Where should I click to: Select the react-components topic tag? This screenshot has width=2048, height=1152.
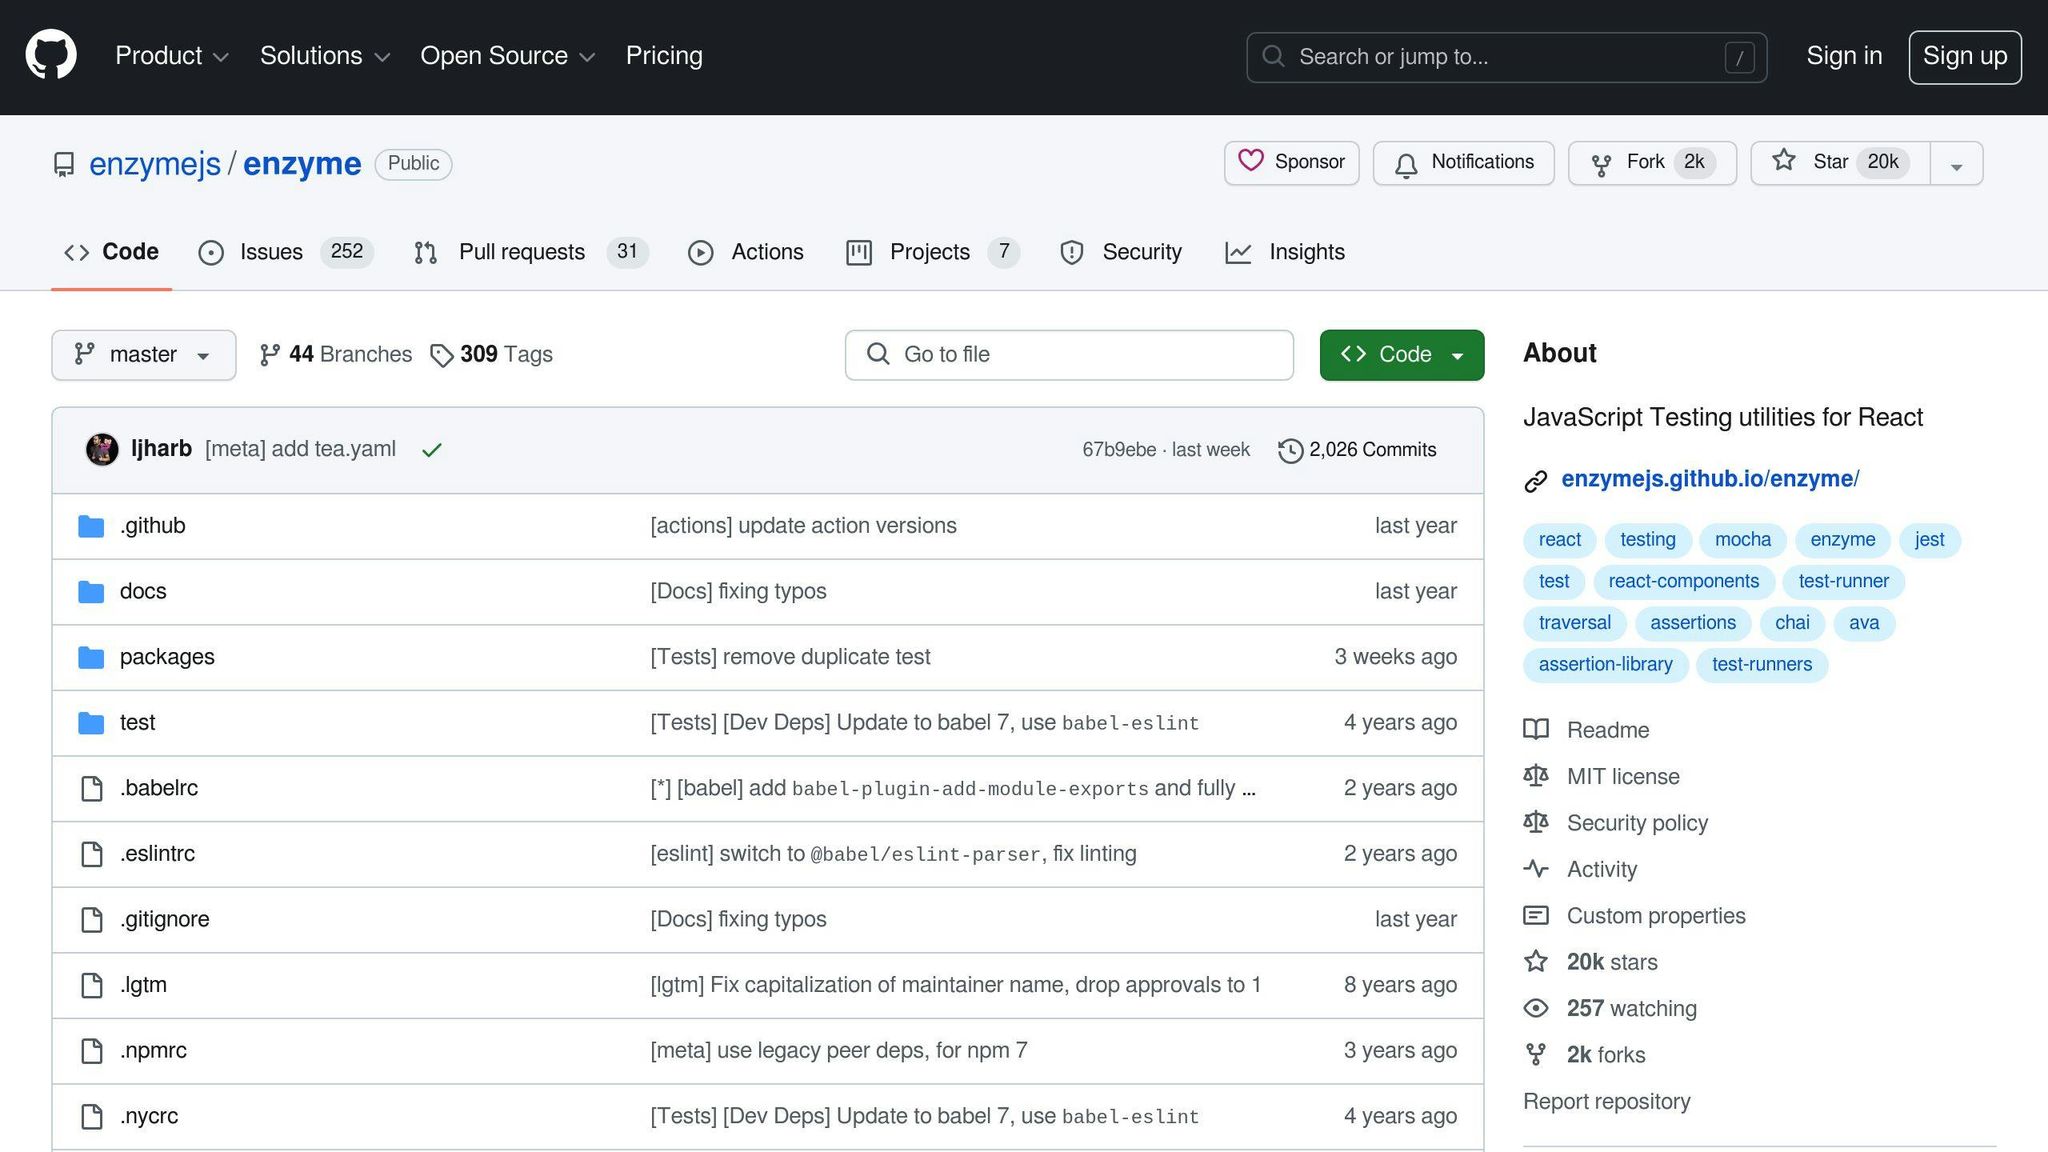(1683, 581)
